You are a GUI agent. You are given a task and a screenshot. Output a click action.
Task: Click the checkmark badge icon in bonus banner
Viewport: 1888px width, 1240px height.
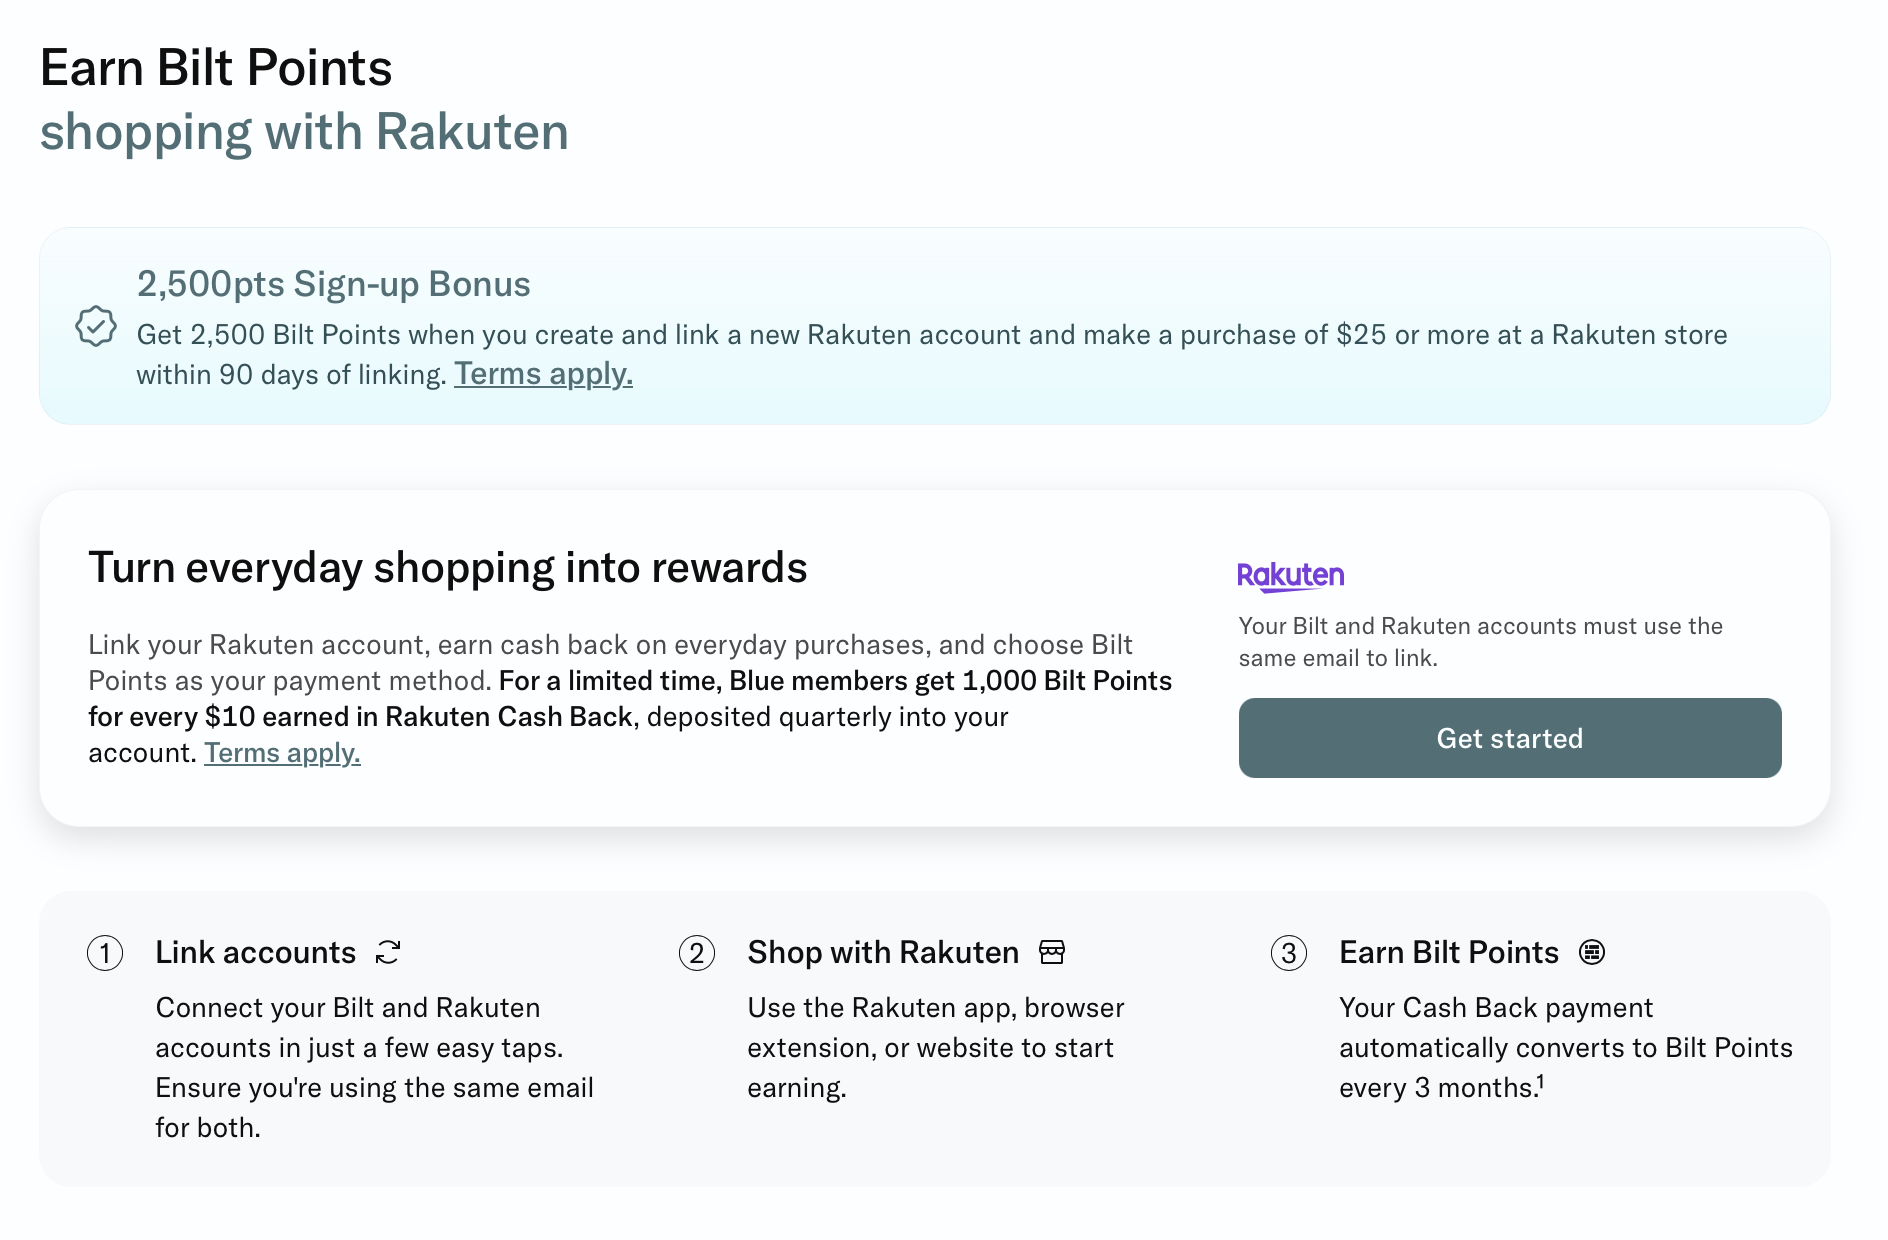96,326
